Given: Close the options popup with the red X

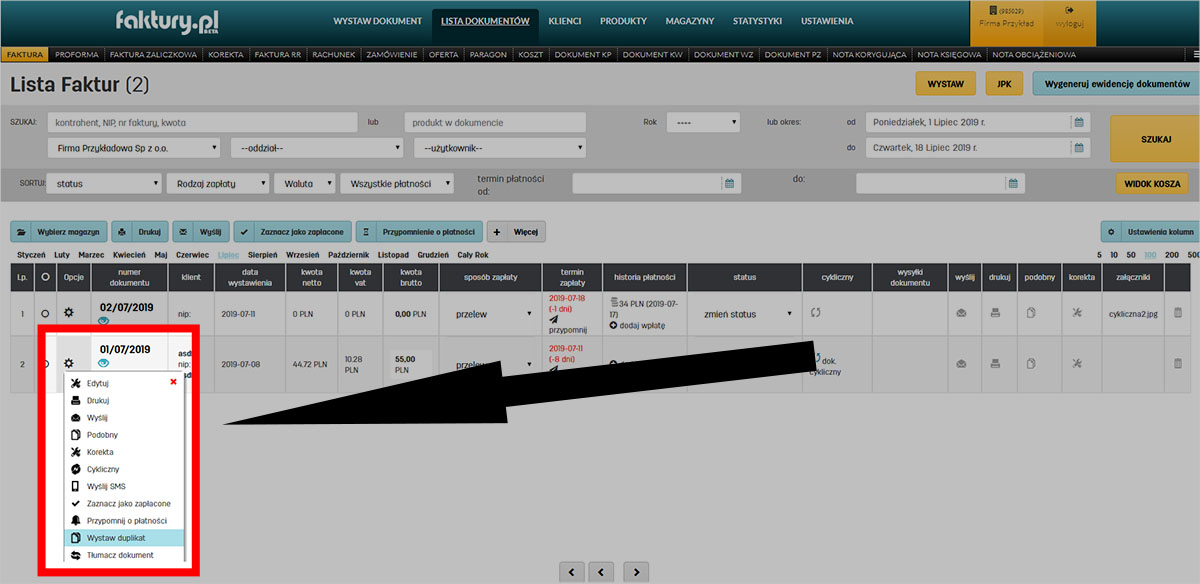Looking at the screenshot, I should pyautogui.click(x=173, y=382).
